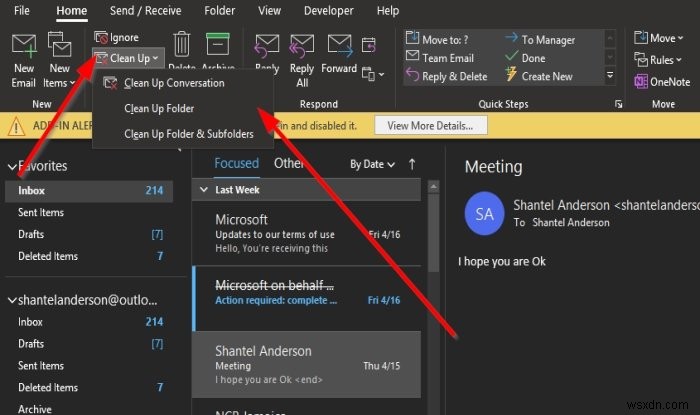Click the SA sender avatar
Viewport: 700px width, 415px height.
[x=484, y=214]
